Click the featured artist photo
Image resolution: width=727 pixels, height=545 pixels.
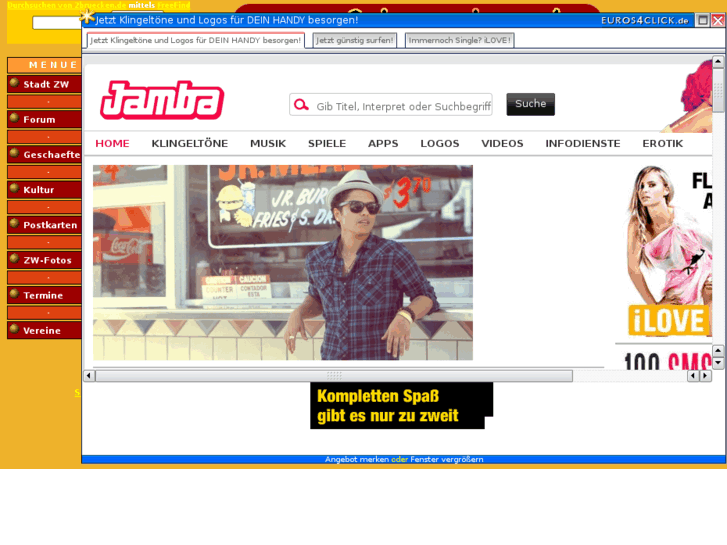[283, 263]
